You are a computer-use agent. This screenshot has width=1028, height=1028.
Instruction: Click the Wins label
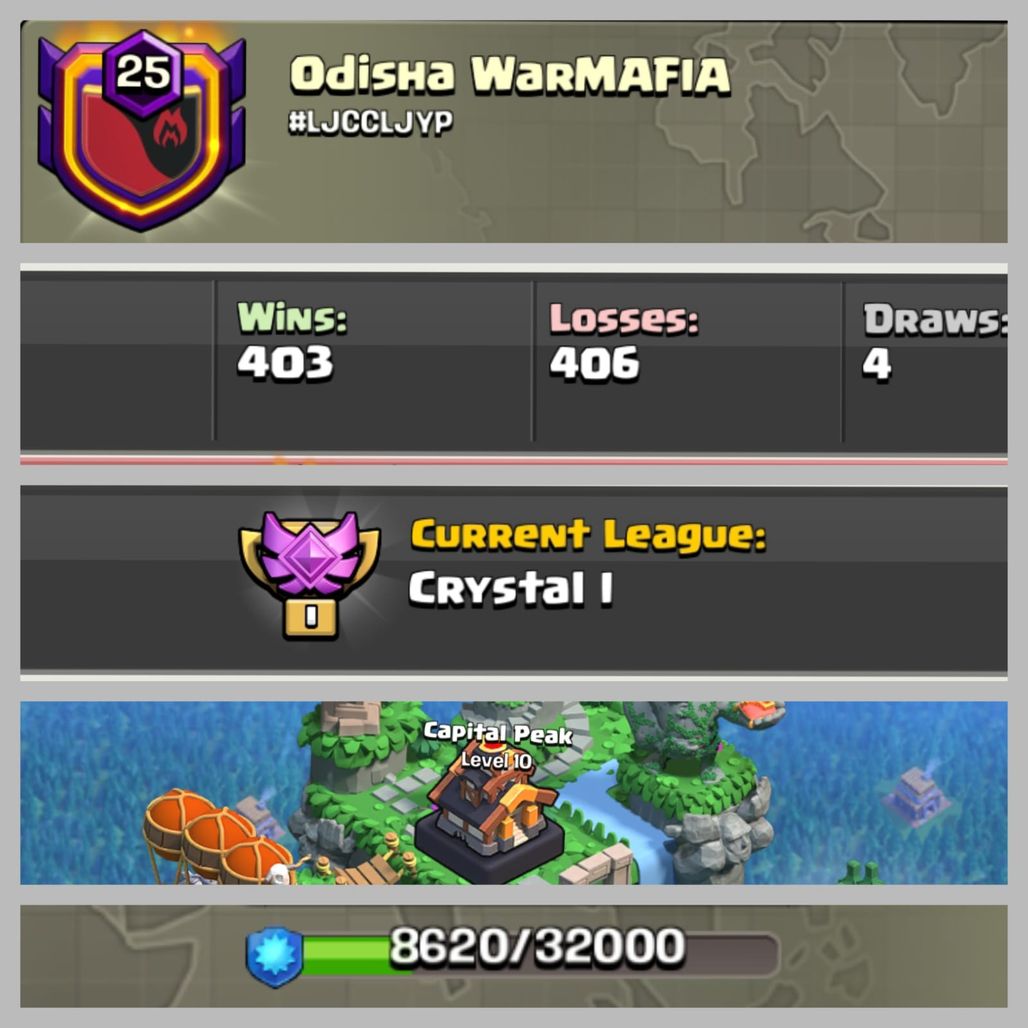point(292,318)
